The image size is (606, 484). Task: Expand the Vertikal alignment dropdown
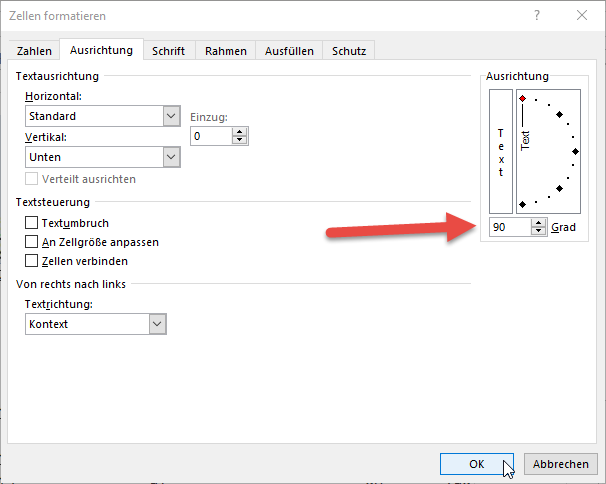[170, 157]
